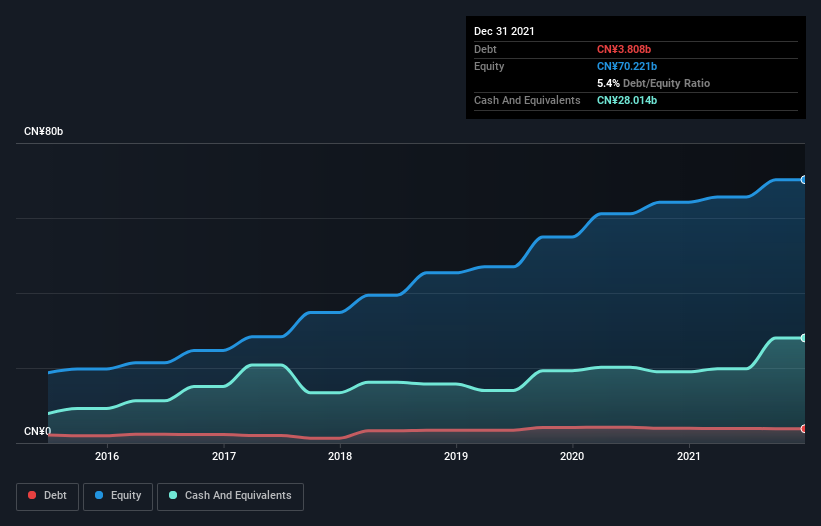Click the 2018 x-axis label
This screenshot has width=821, height=526.
(x=340, y=456)
